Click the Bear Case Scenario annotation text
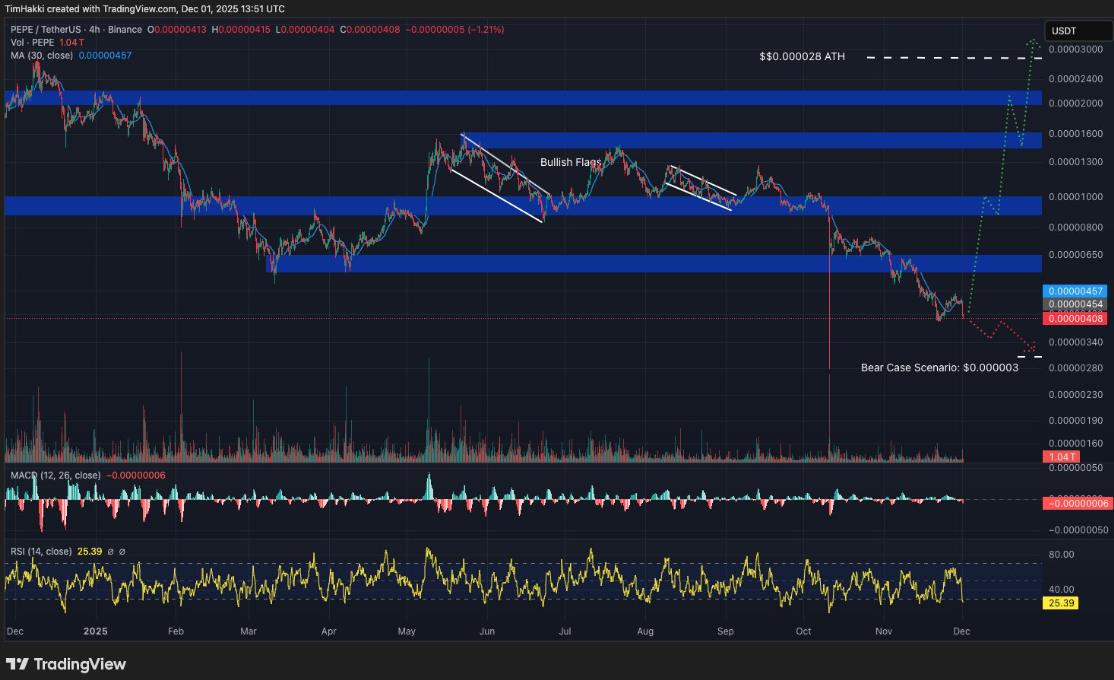The image size is (1114, 680). coord(939,368)
